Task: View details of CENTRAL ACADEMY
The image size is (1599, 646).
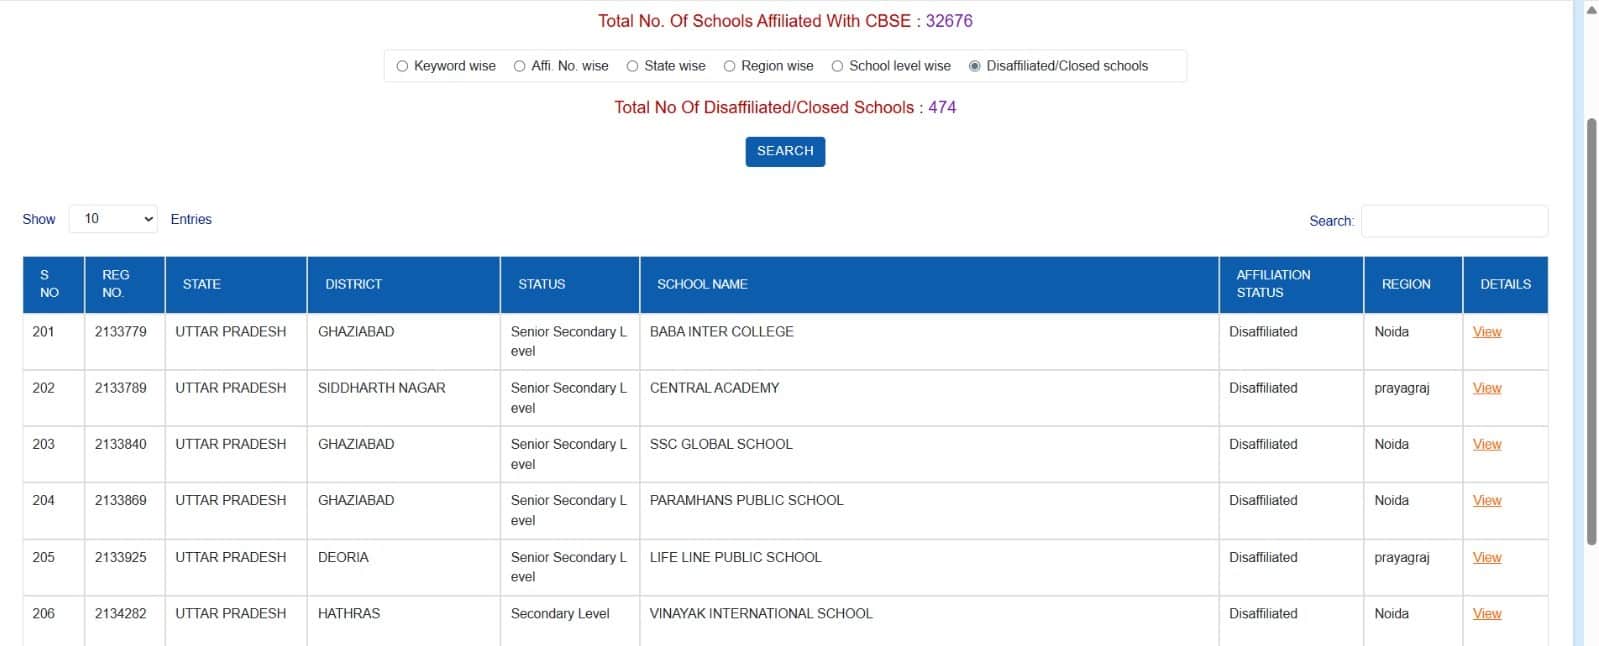Action: pyautogui.click(x=1486, y=388)
